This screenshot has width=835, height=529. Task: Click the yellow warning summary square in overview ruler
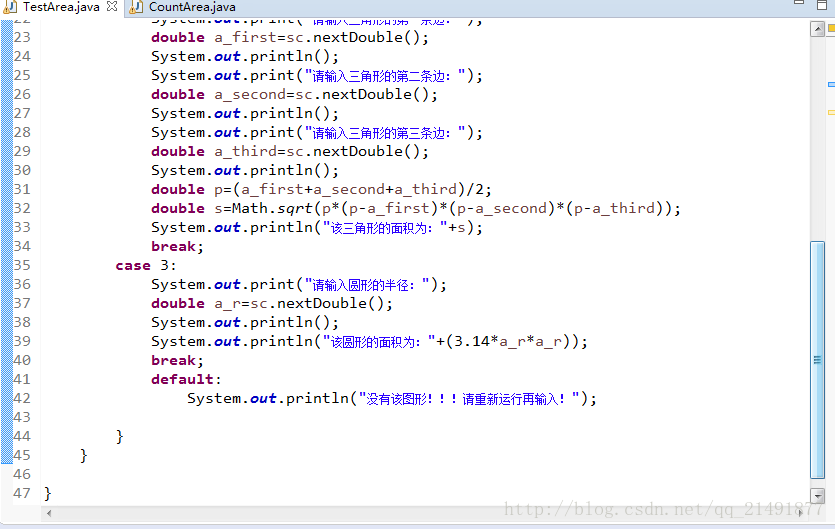831,28
